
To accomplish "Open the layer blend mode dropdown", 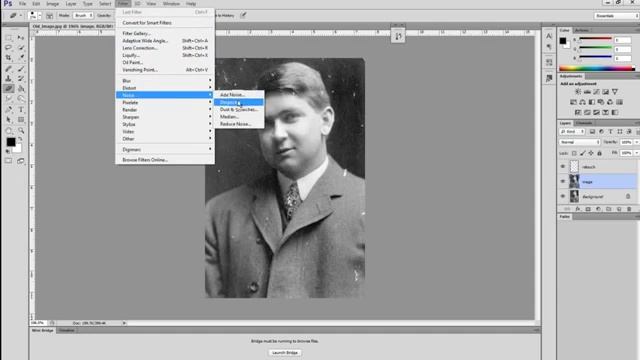I will [579, 142].
